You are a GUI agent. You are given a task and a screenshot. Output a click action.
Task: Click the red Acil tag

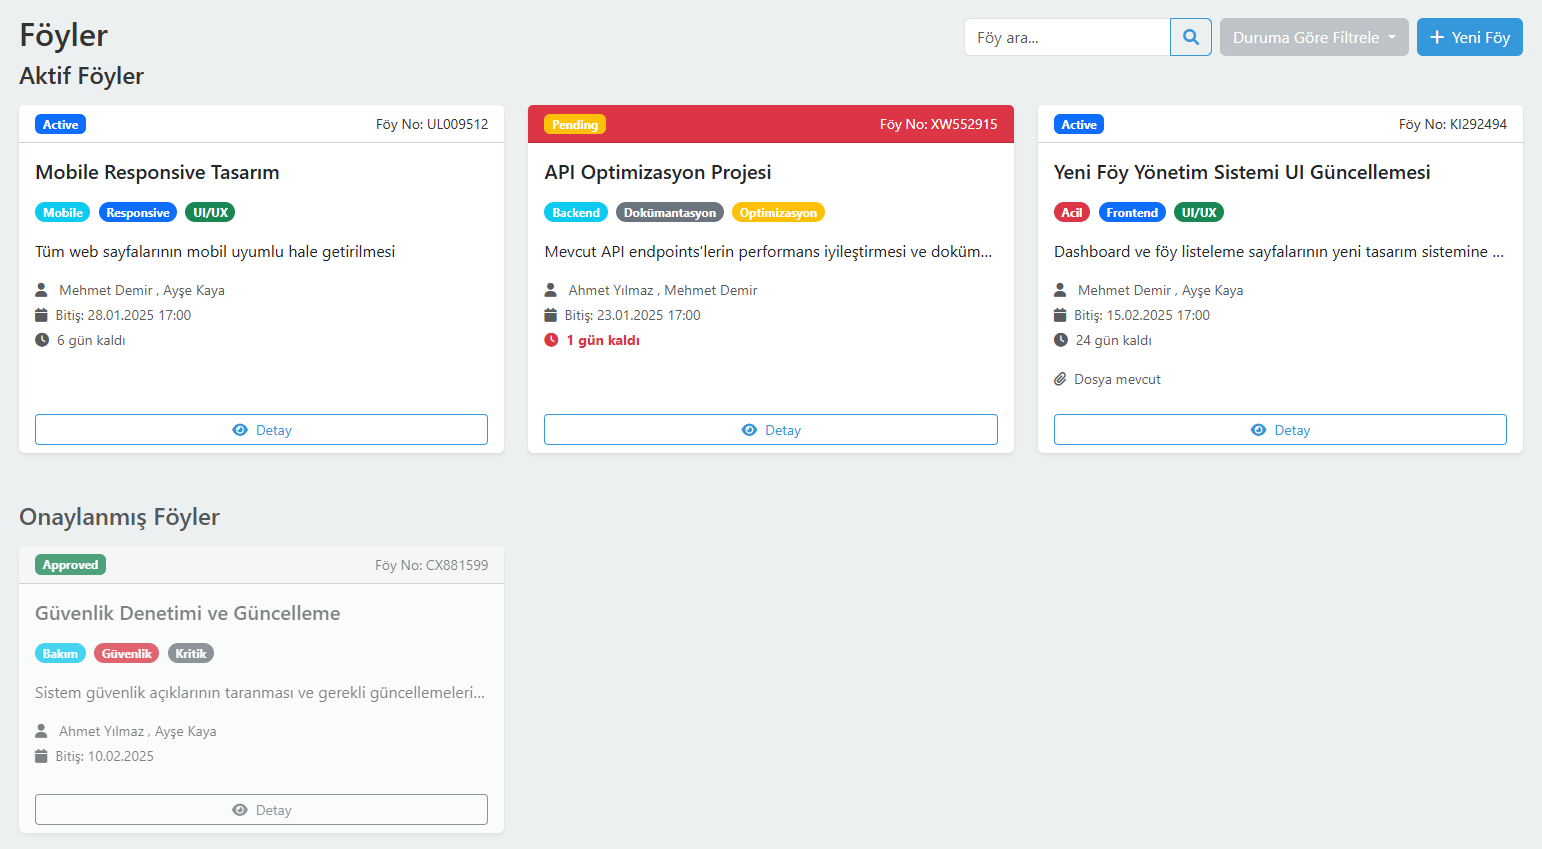click(1071, 213)
